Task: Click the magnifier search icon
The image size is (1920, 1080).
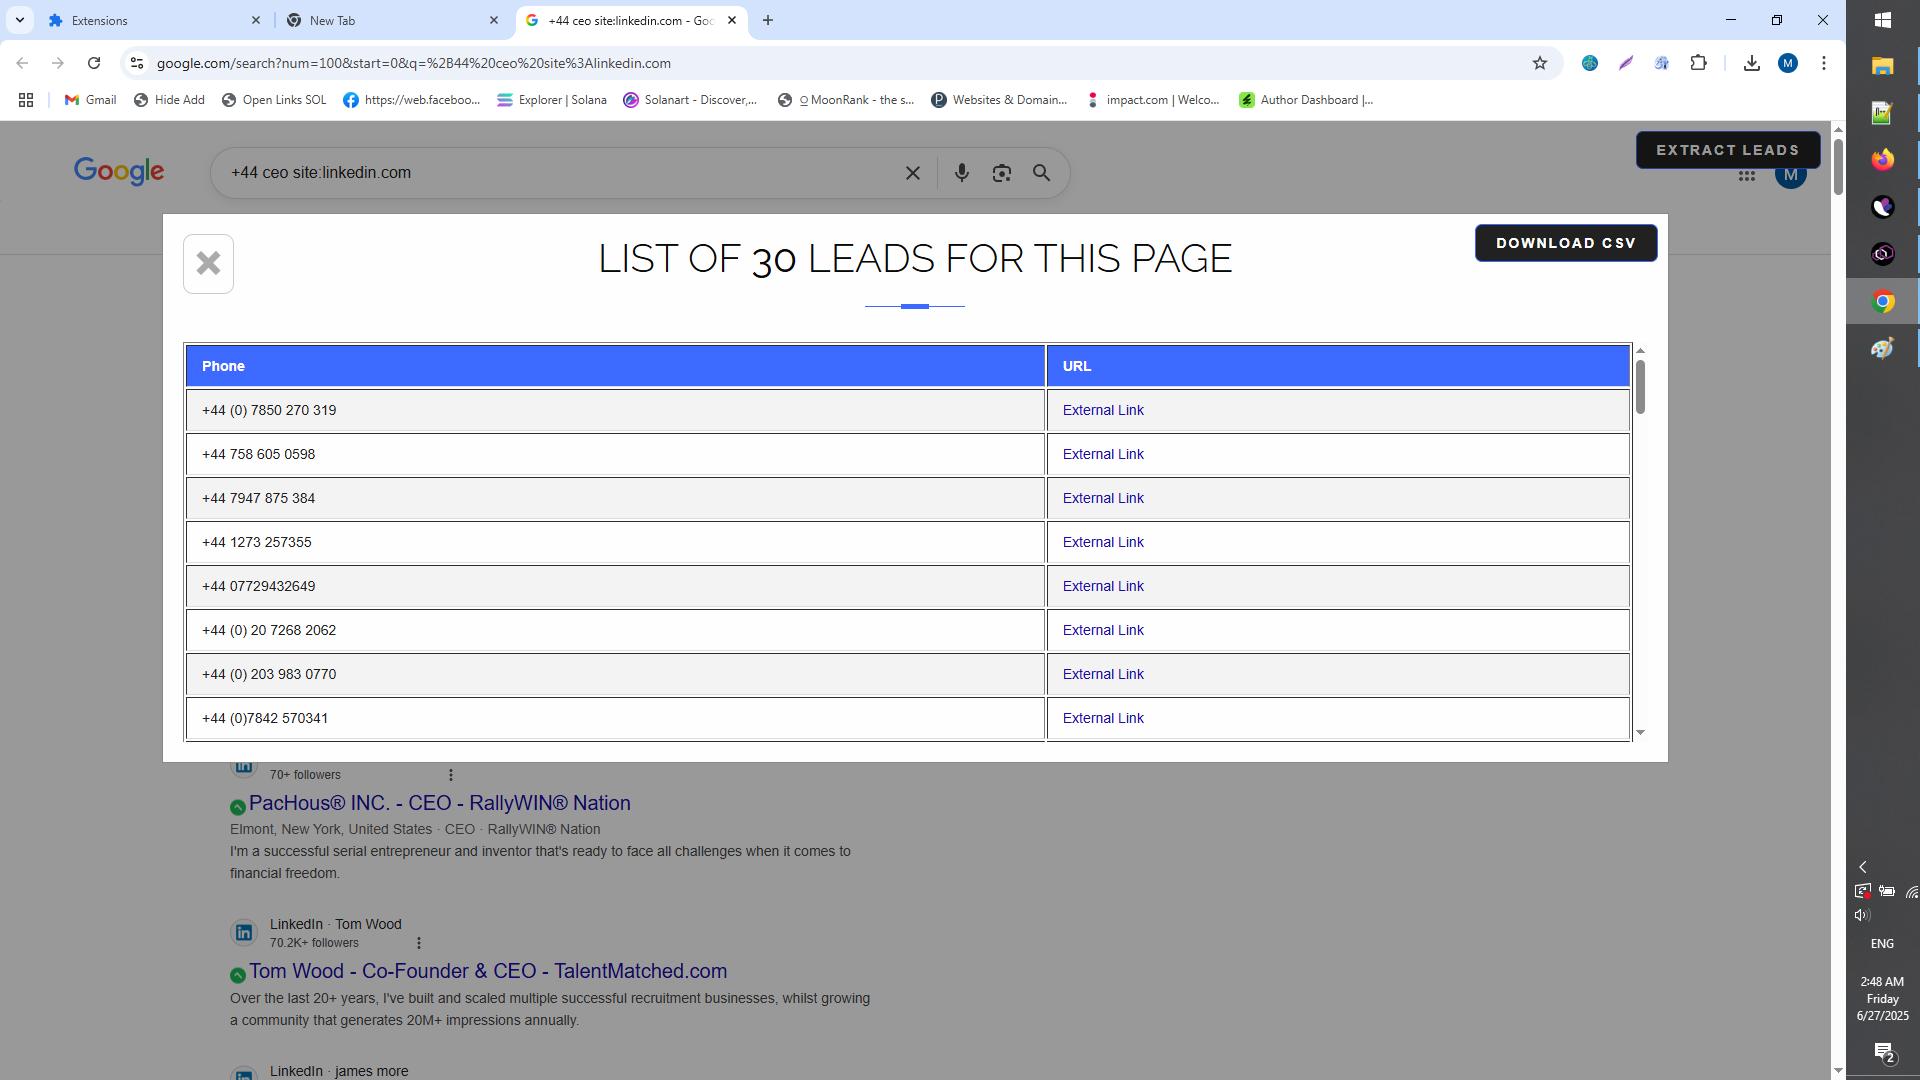Action: pyautogui.click(x=1041, y=173)
